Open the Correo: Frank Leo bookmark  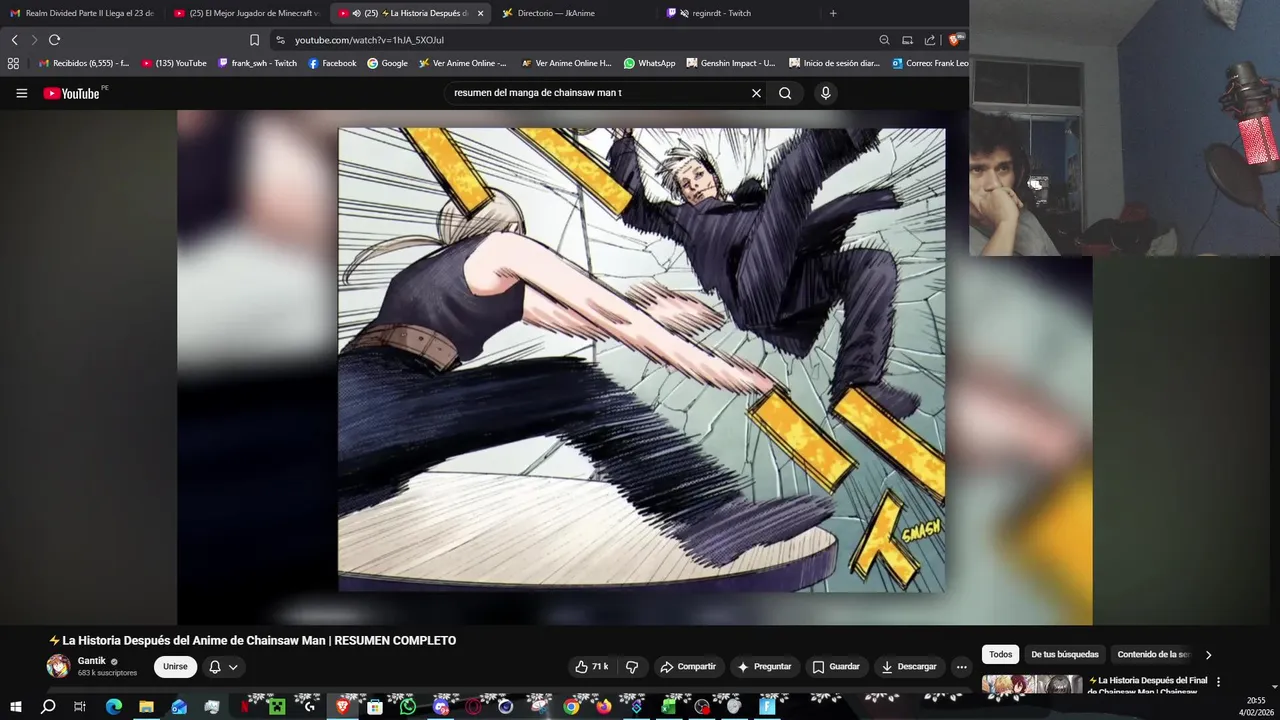pyautogui.click(x=930, y=63)
